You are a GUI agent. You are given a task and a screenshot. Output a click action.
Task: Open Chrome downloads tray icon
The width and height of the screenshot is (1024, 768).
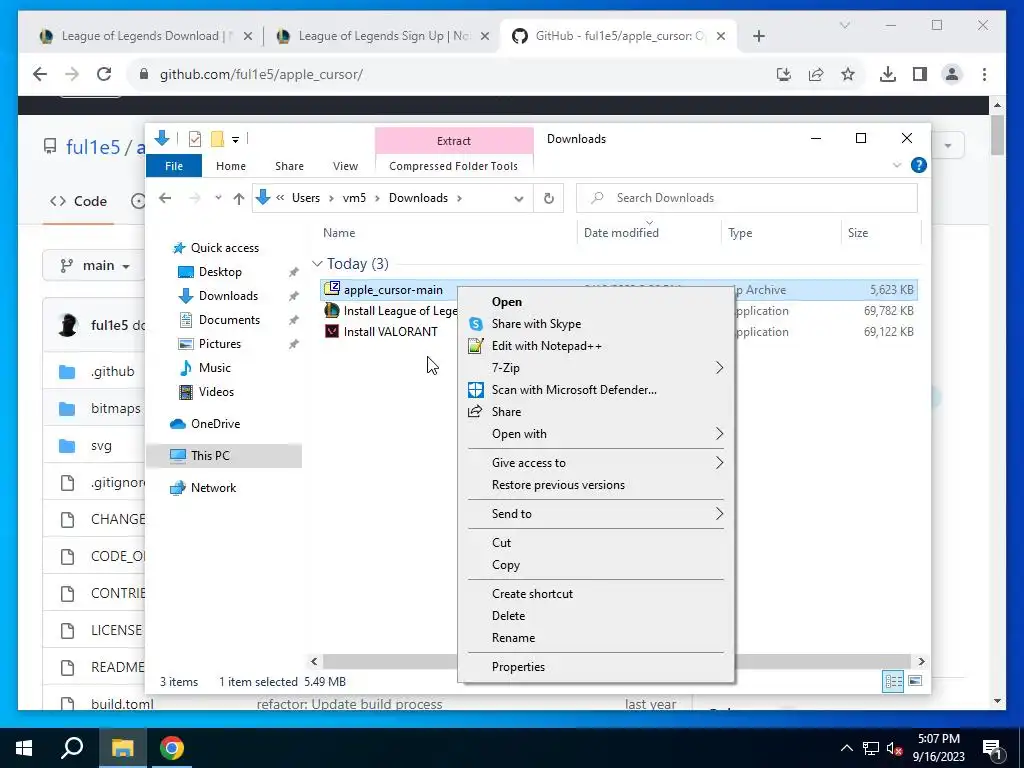click(x=888, y=74)
